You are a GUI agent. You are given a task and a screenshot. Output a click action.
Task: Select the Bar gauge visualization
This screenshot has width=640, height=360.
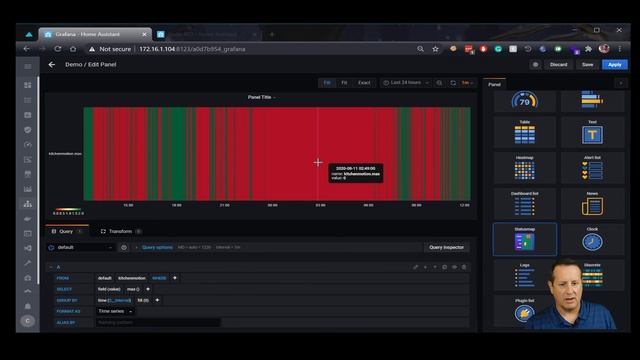tap(592, 101)
